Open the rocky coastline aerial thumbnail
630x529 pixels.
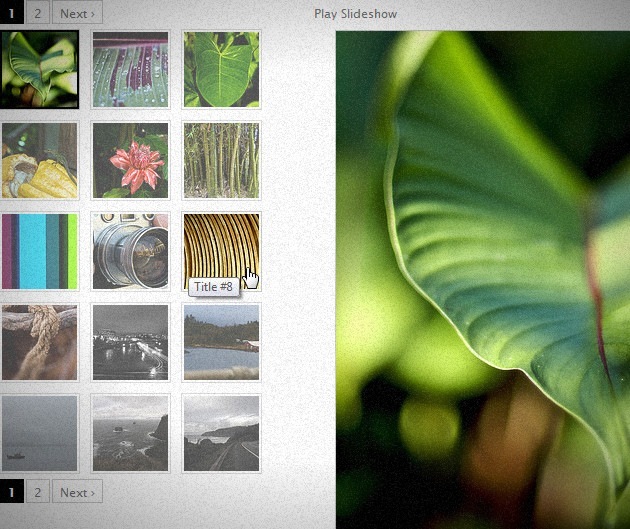point(130,433)
